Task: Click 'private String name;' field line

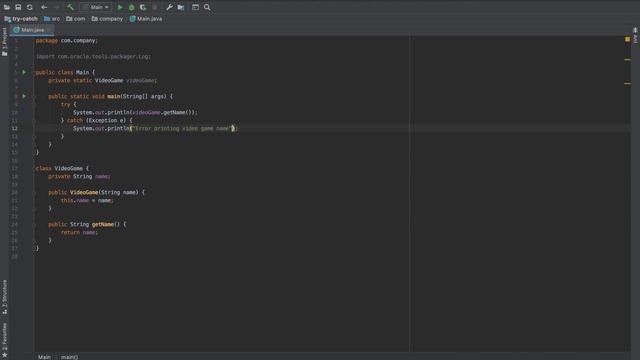Action: click(79, 176)
